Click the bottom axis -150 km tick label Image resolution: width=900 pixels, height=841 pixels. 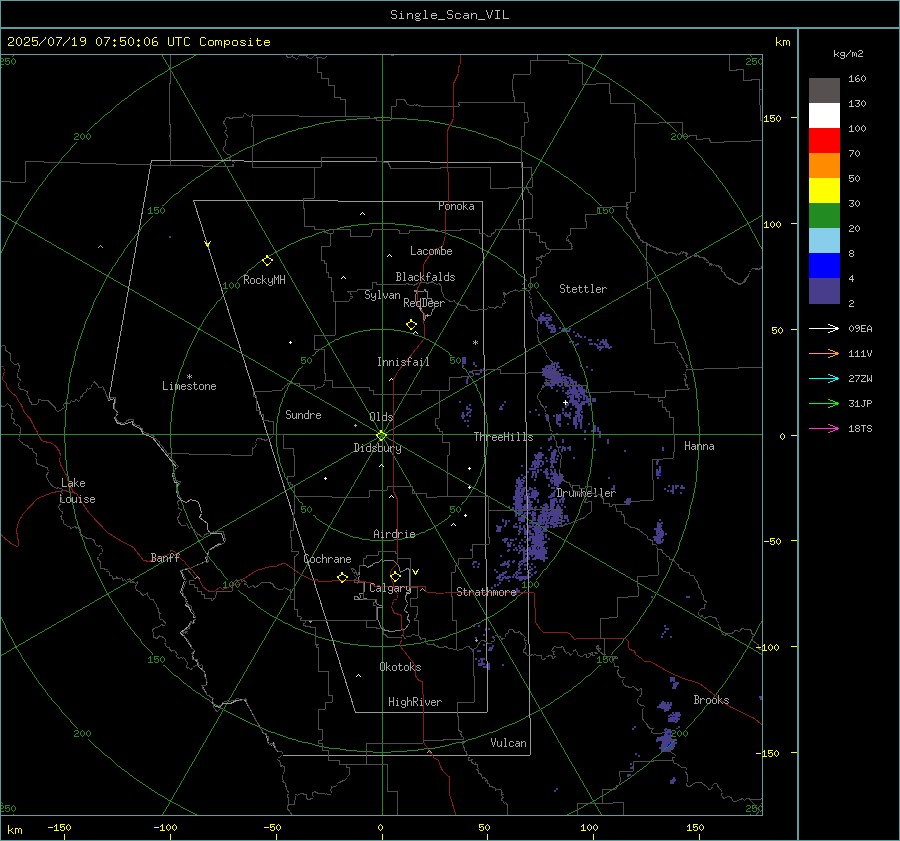click(59, 827)
